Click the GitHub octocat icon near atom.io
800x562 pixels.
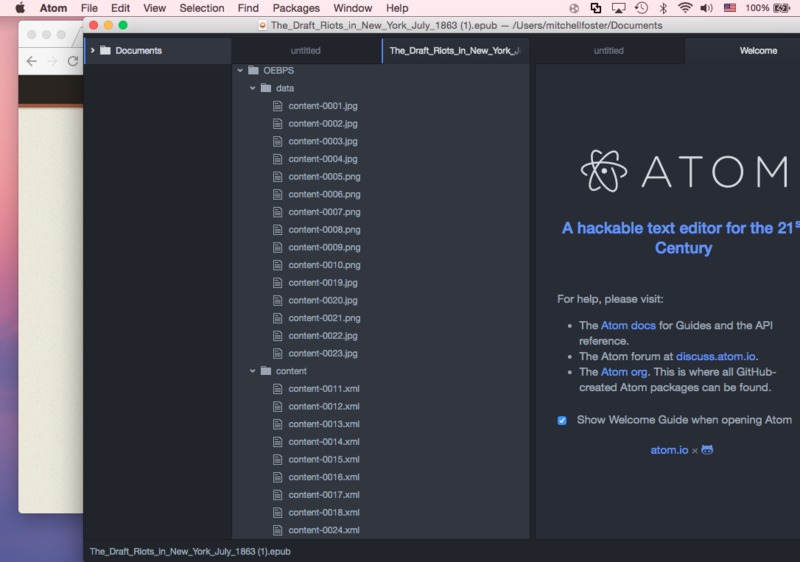pyautogui.click(x=707, y=450)
